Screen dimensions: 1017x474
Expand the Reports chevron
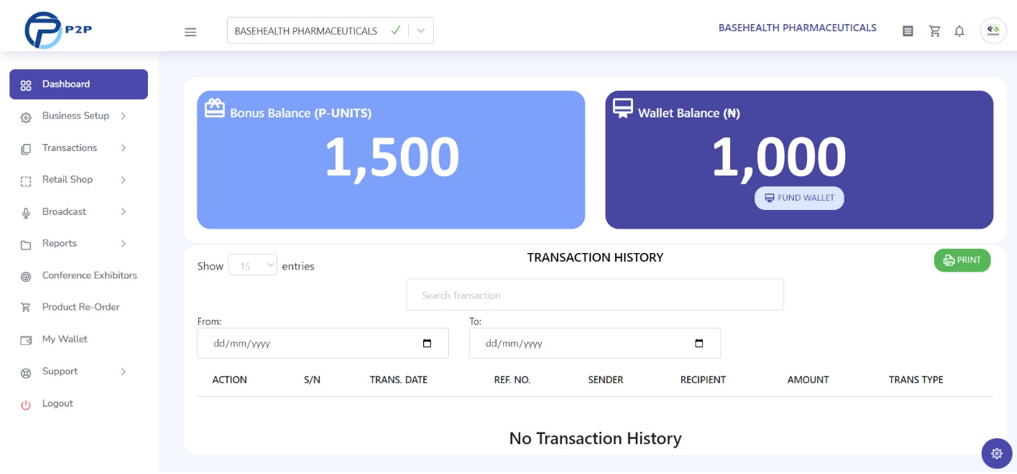pyautogui.click(x=123, y=244)
